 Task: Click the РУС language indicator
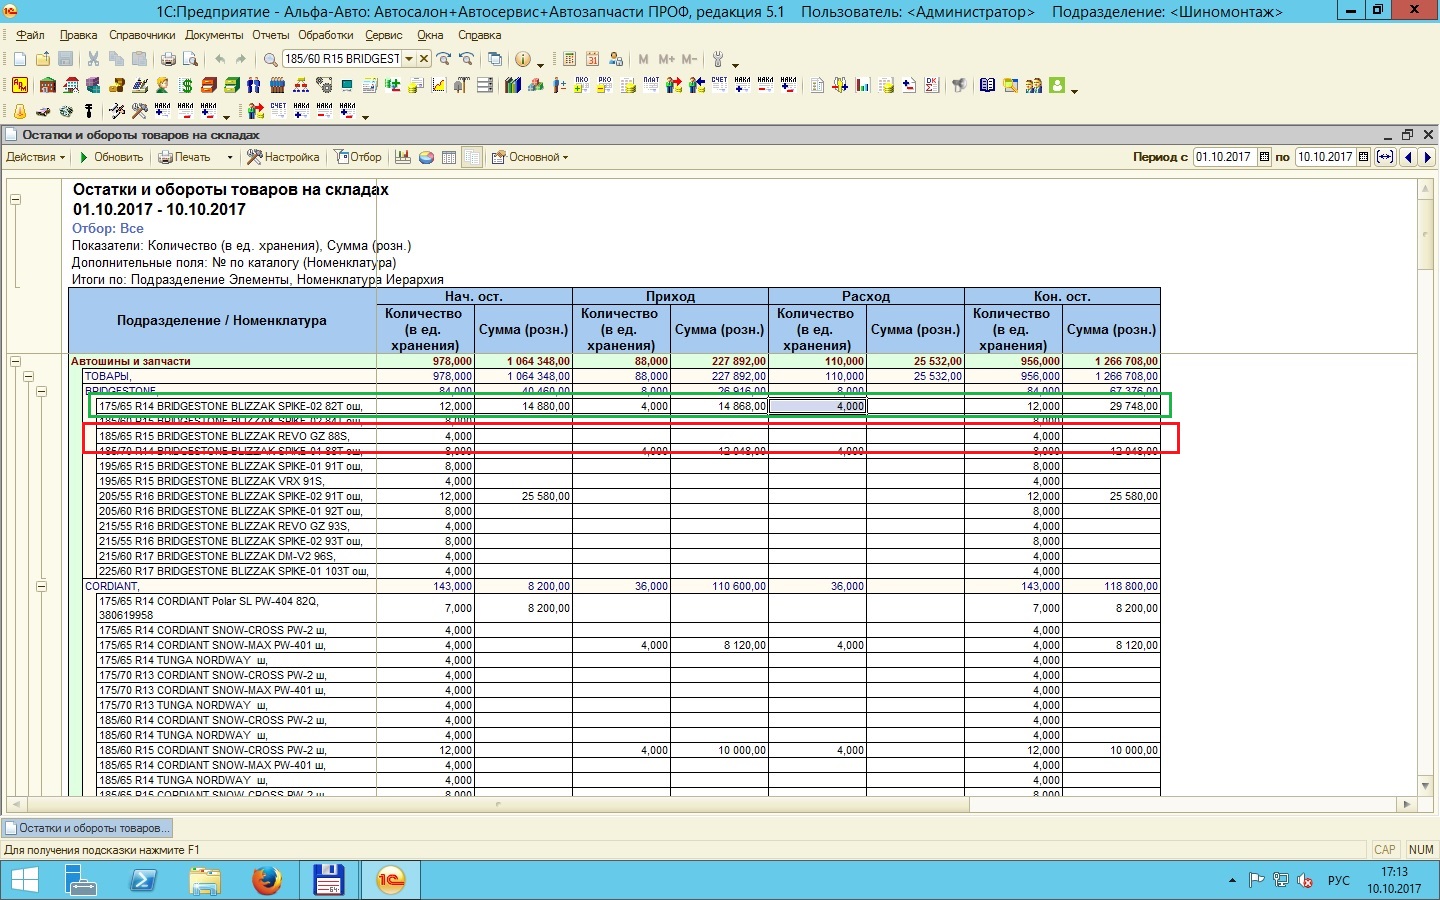click(x=1338, y=881)
